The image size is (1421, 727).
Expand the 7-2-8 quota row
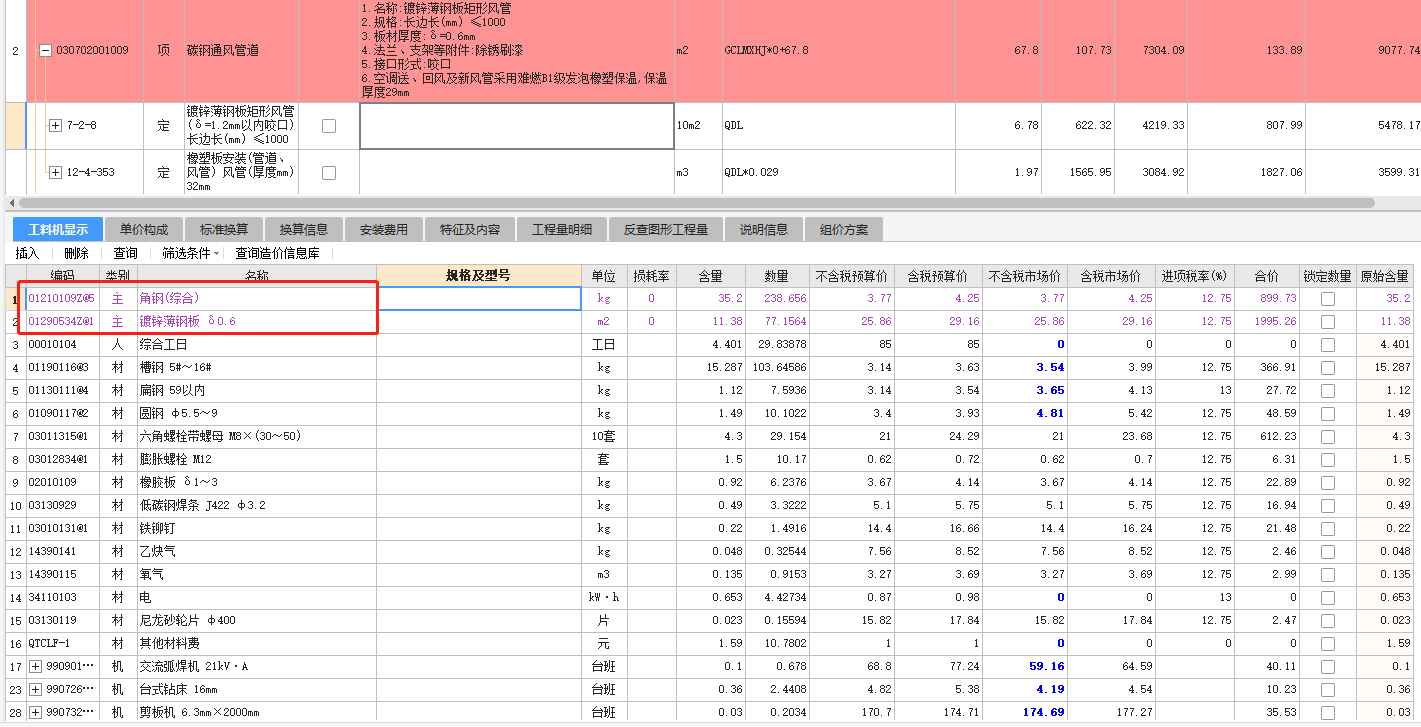(x=55, y=126)
